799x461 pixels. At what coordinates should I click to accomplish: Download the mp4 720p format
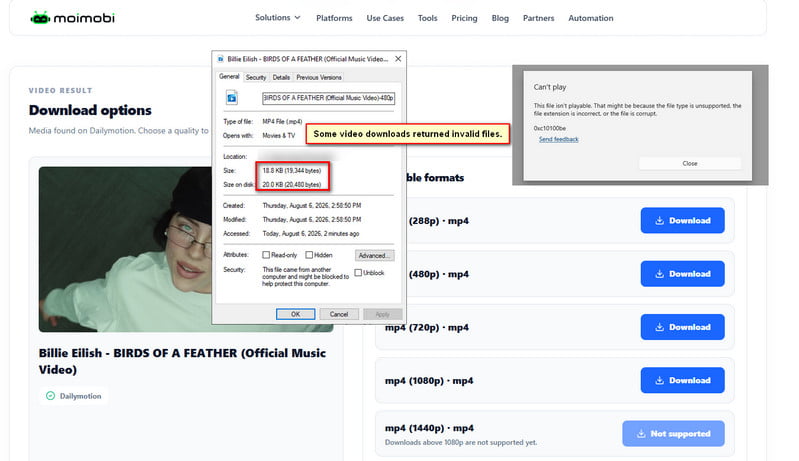tap(682, 327)
